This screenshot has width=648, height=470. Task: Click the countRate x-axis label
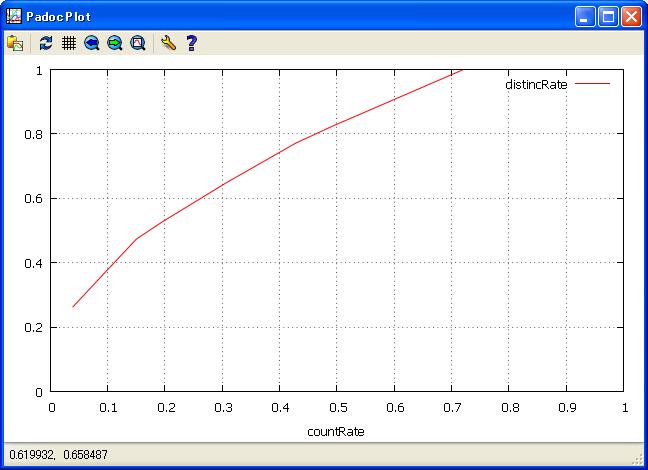tap(336, 432)
